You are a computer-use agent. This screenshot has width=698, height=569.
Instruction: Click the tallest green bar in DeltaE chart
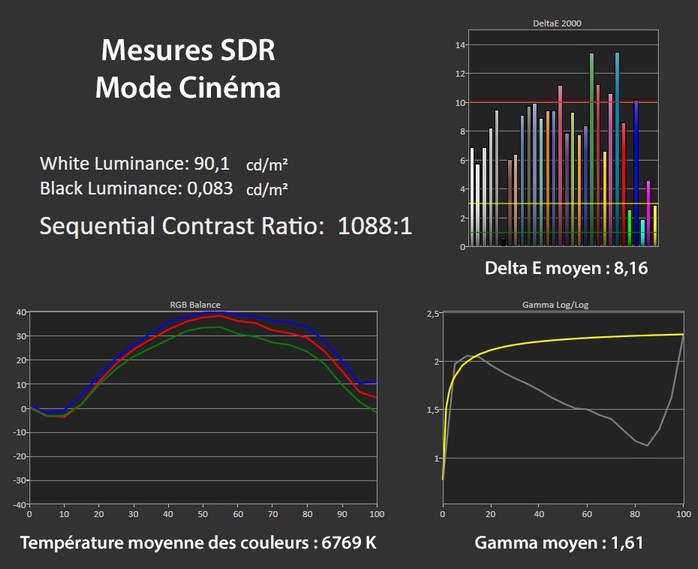(592, 149)
